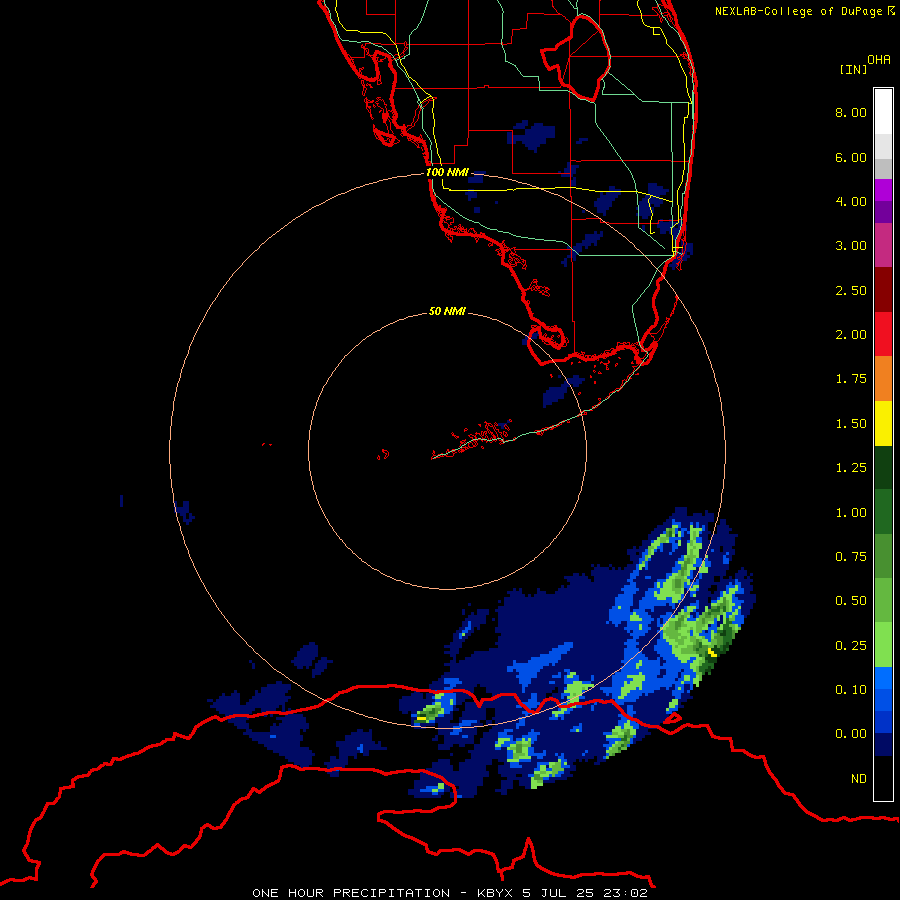Click the 4.00 legend value
The image size is (900, 900).
point(851,201)
